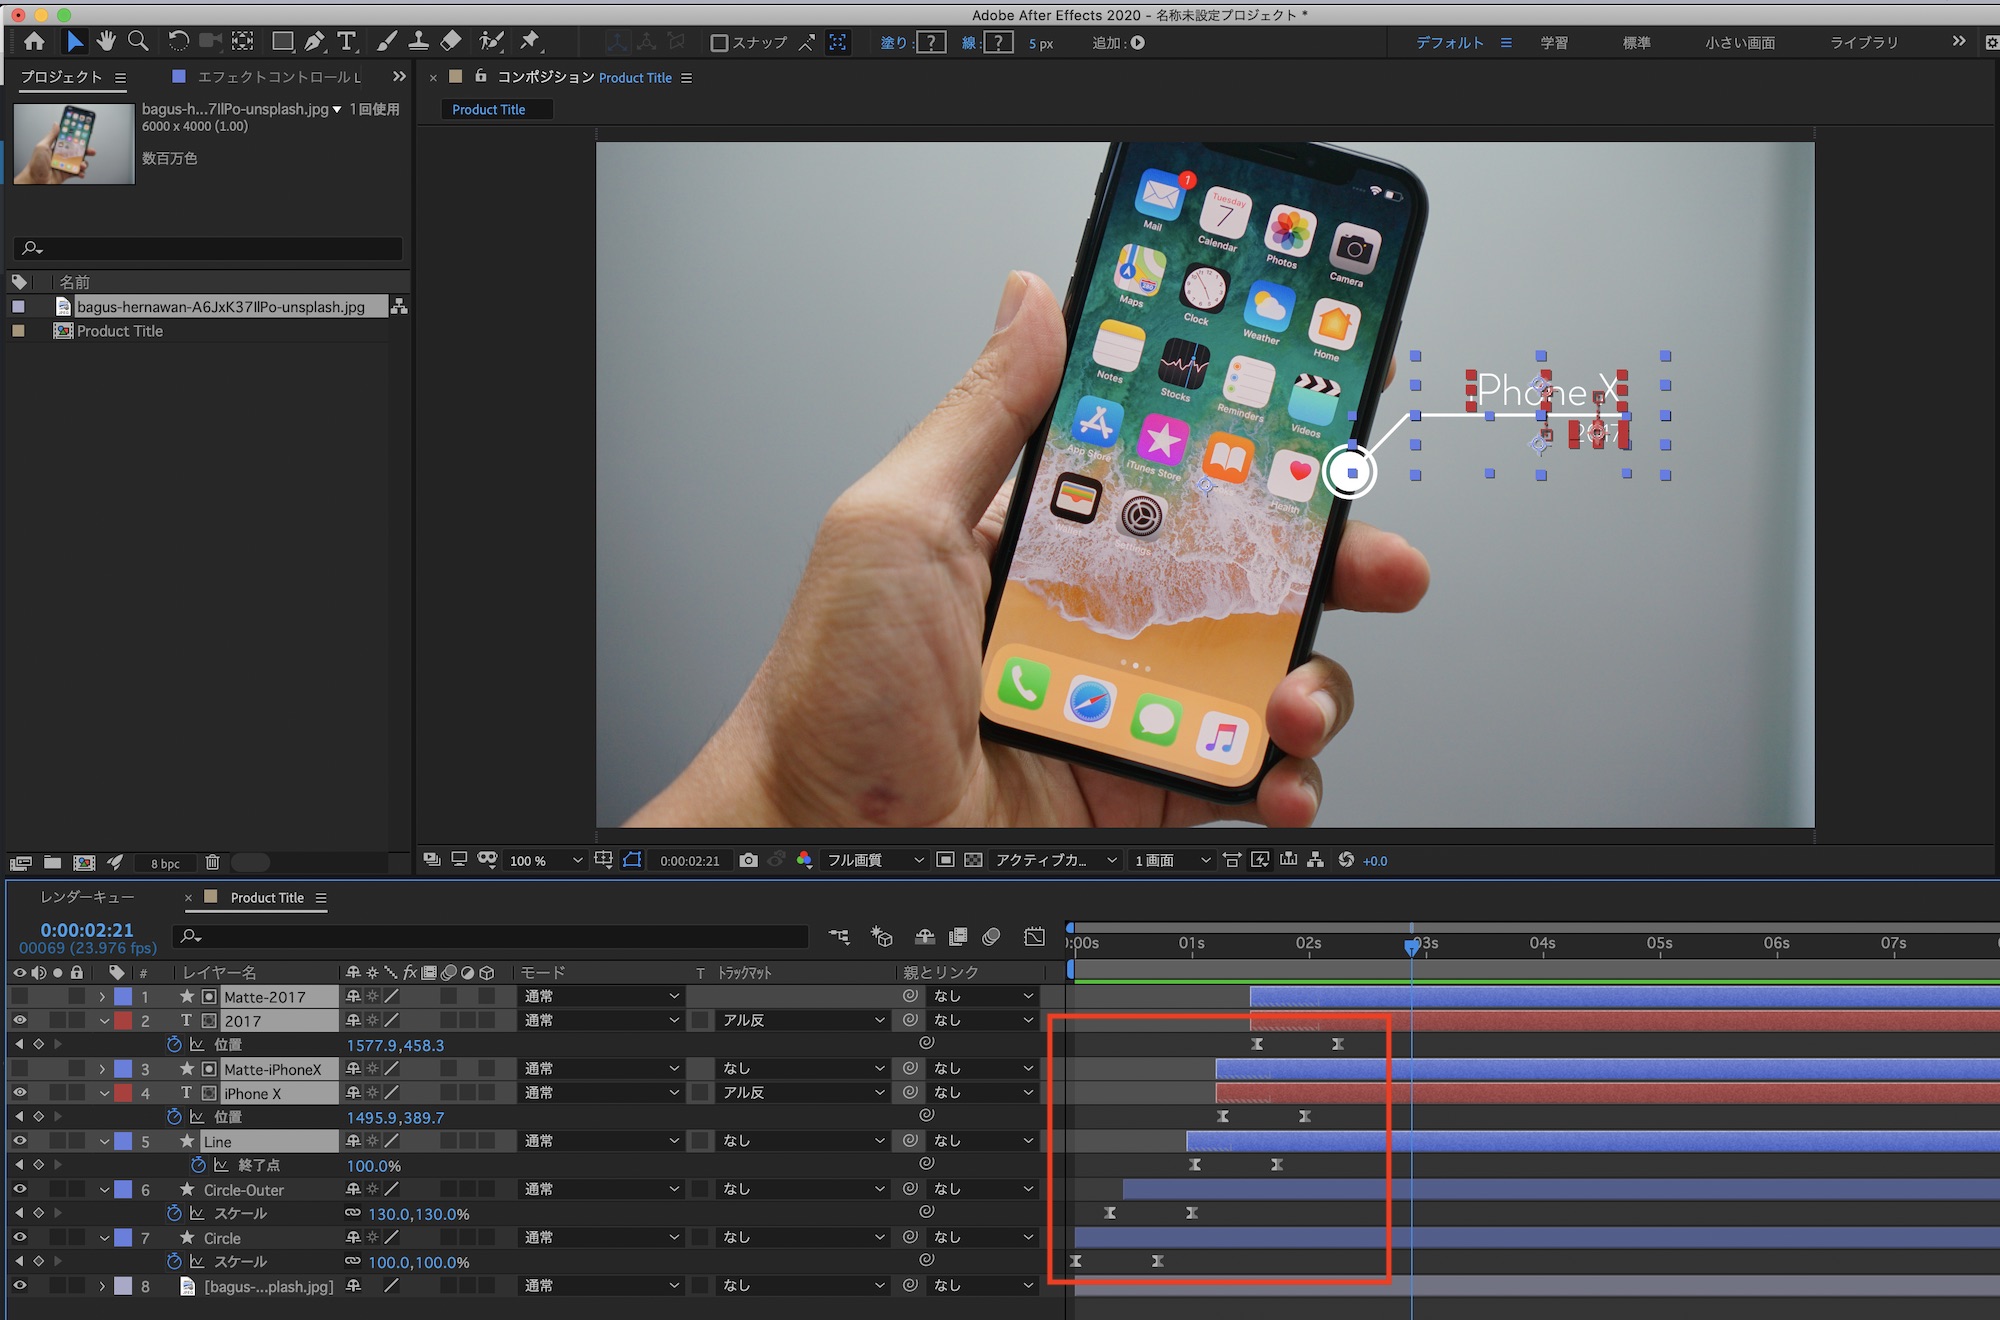This screenshot has height=1320, width=2000.
Task: Hide the Circle-Outer layer visibility
Action: pyautogui.click(x=19, y=1189)
